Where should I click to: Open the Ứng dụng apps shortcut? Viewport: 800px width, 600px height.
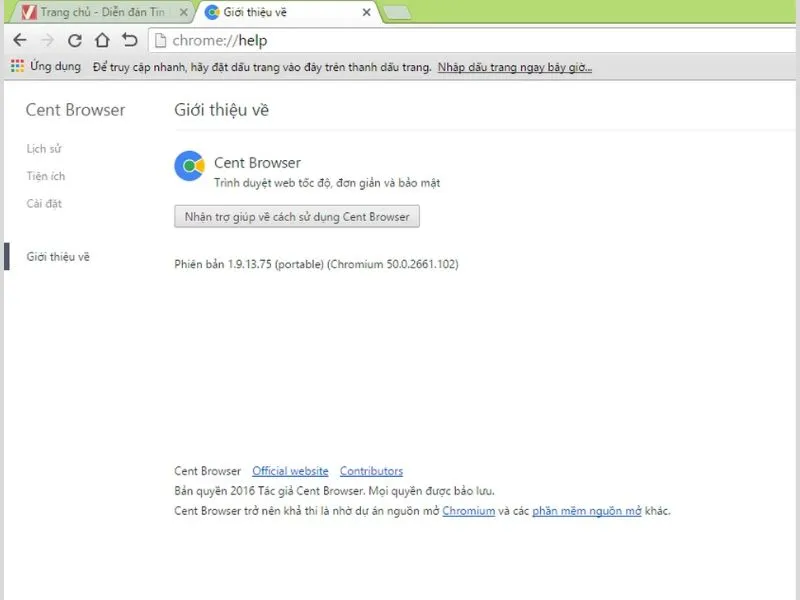[46, 66]
